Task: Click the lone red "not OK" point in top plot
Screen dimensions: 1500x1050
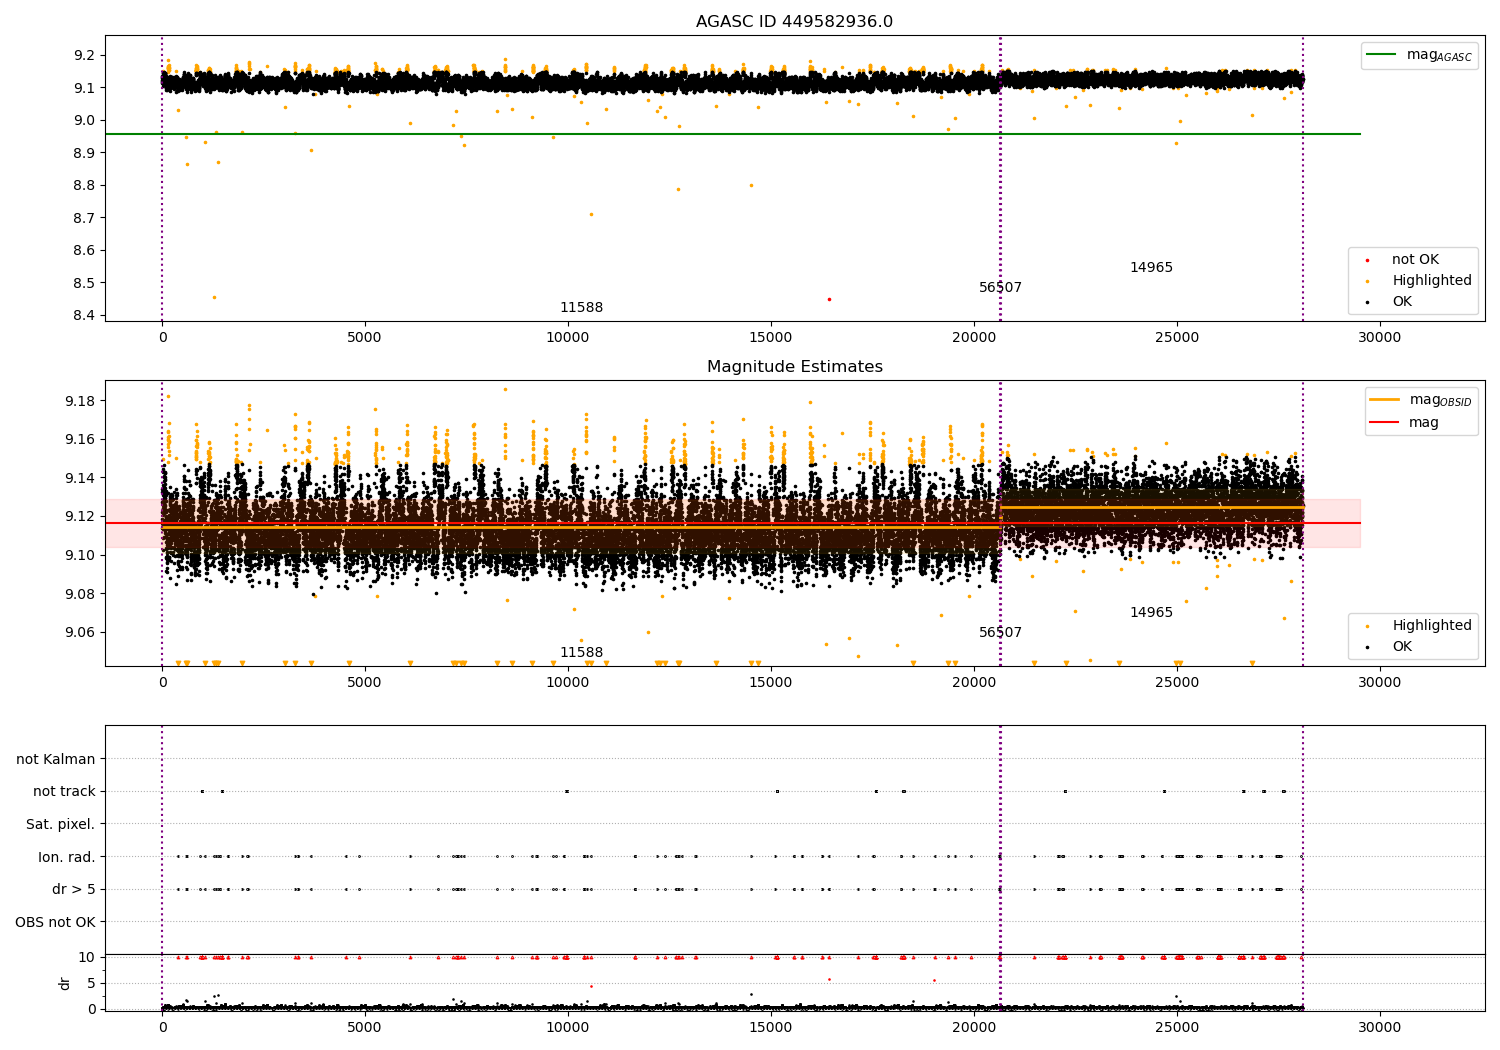Action: click(x=829, y=299)
